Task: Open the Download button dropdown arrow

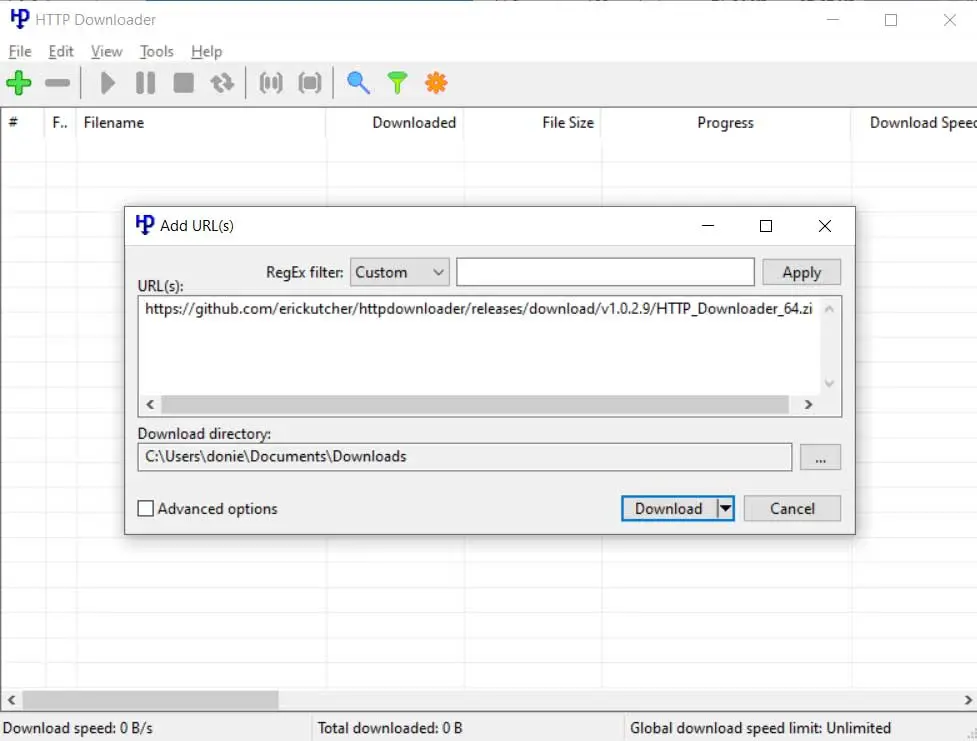Action: tap(725, 509)
